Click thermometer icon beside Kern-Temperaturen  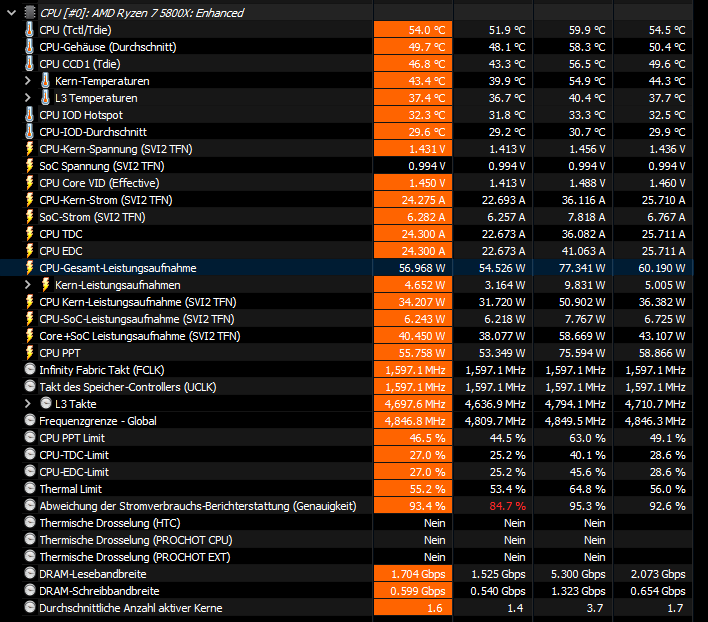(x=45, y=81)
